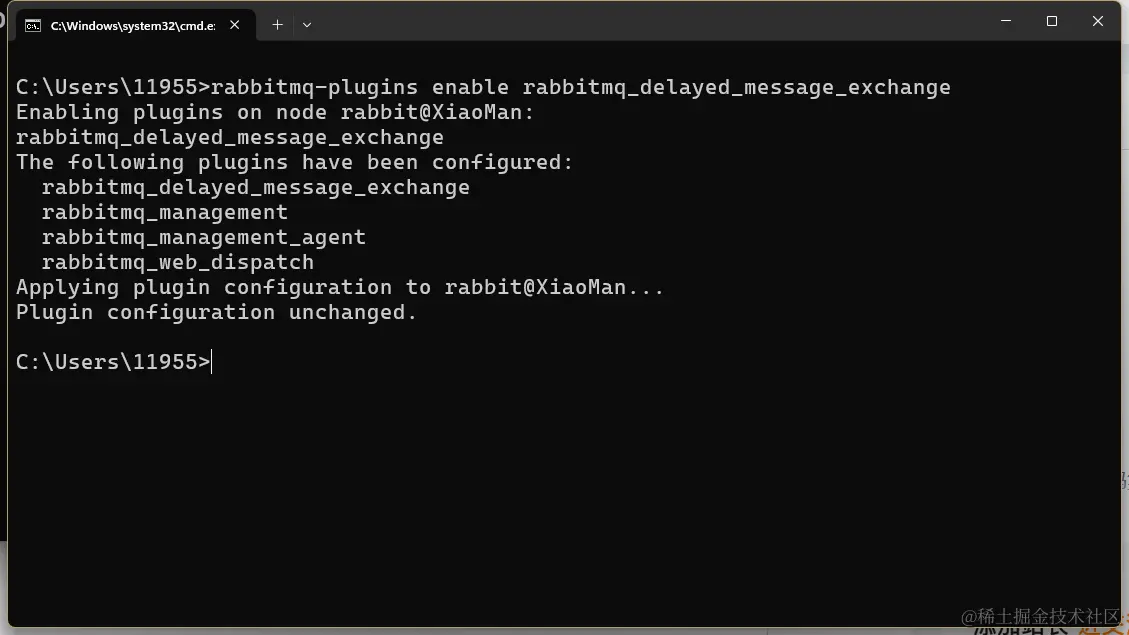Maximize the terminal window
The height and width of the screenshot is (635, 1129).
[x=1052, y=21]
